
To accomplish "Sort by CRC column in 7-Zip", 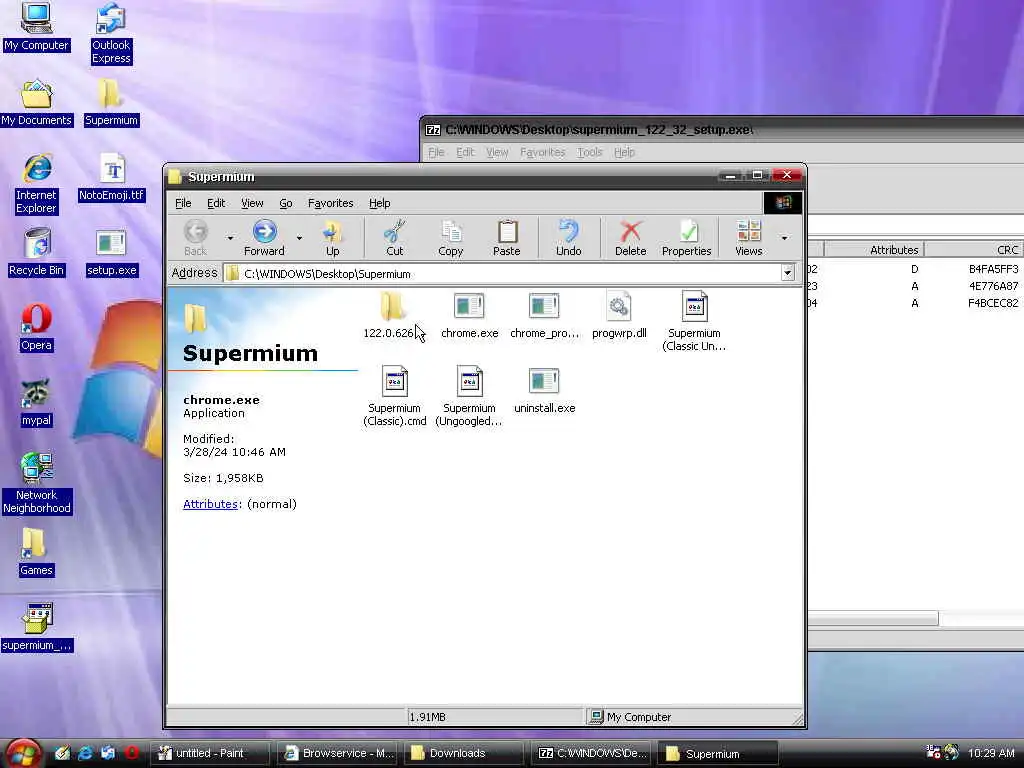I will (974, 249).
